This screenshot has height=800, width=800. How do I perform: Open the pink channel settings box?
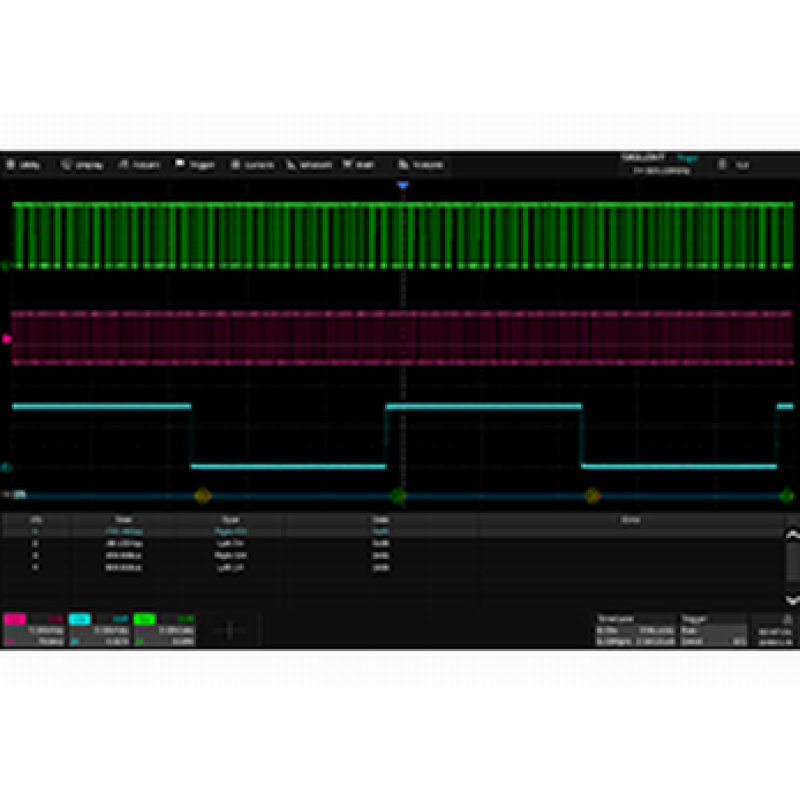click(33, 631)
